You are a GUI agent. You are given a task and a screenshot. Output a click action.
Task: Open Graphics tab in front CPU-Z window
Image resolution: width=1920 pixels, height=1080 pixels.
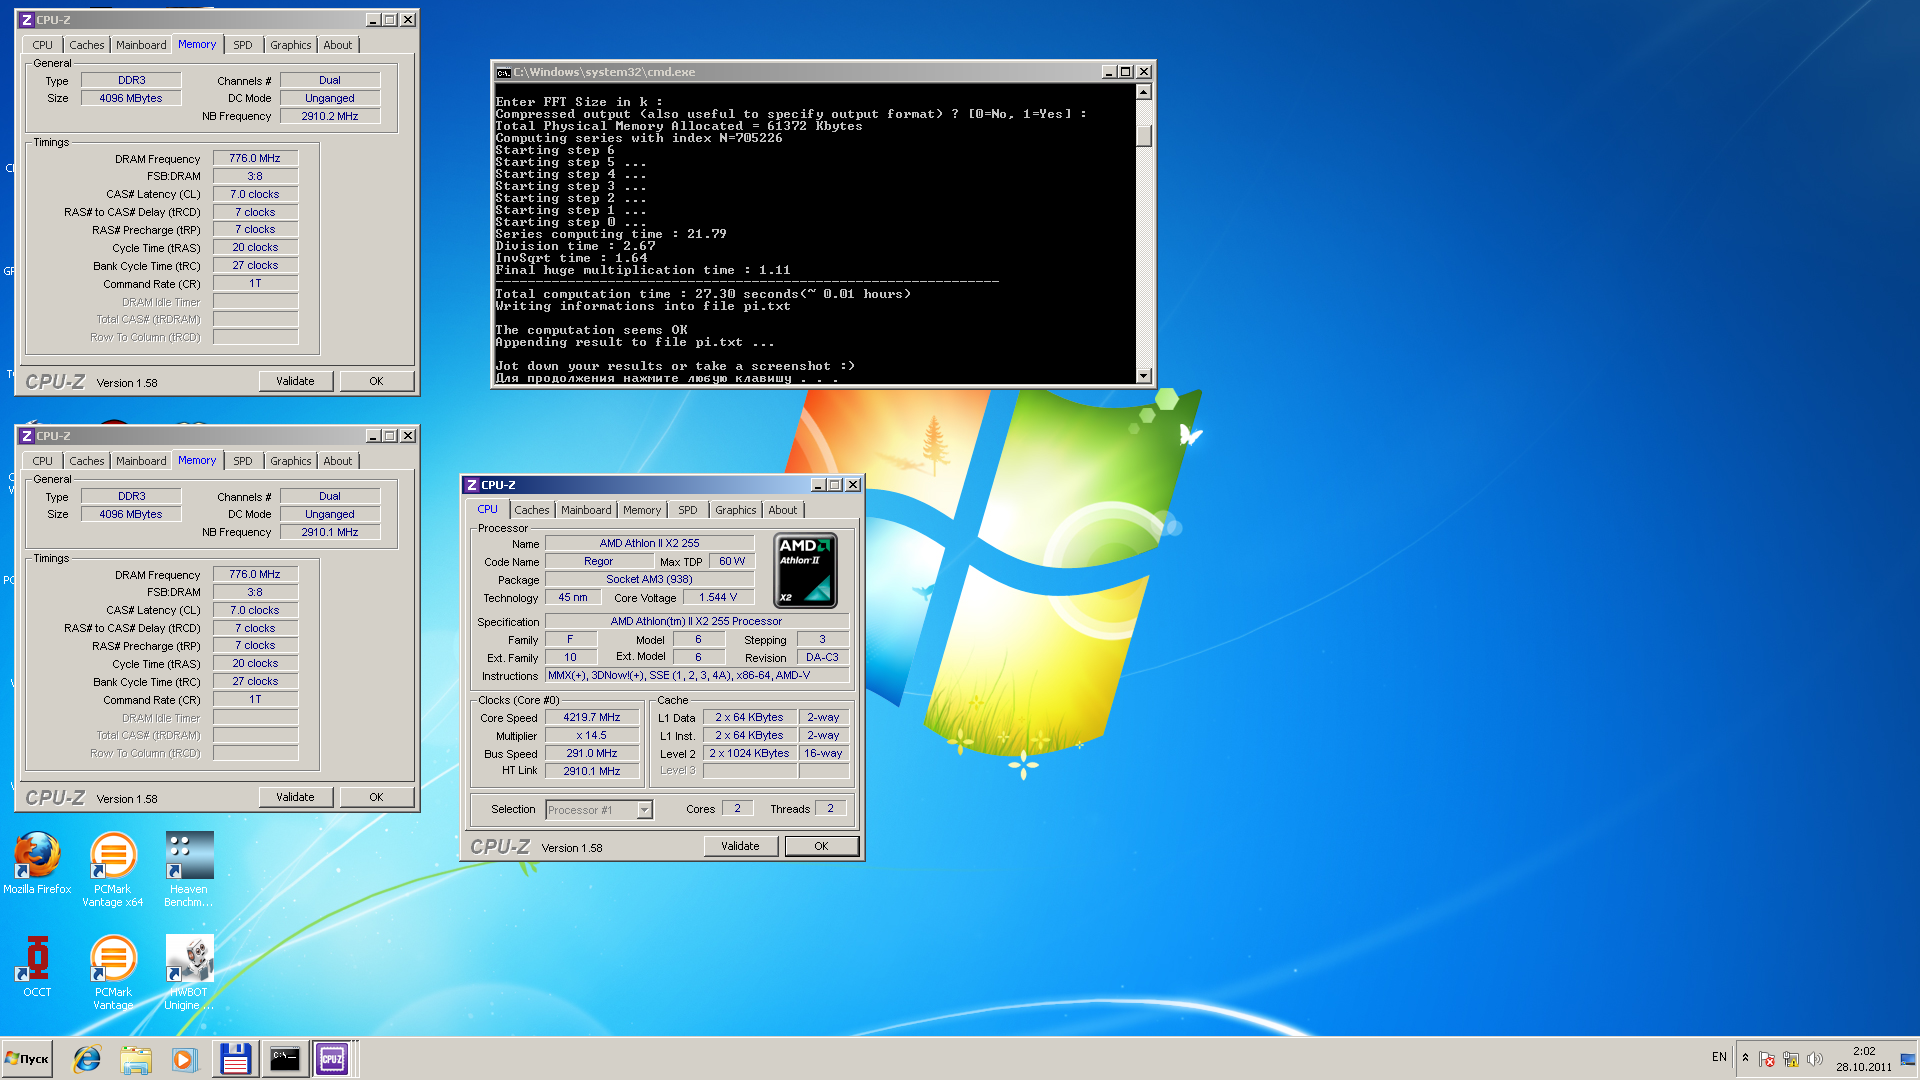pyautogui.click(x=736, y=510)
